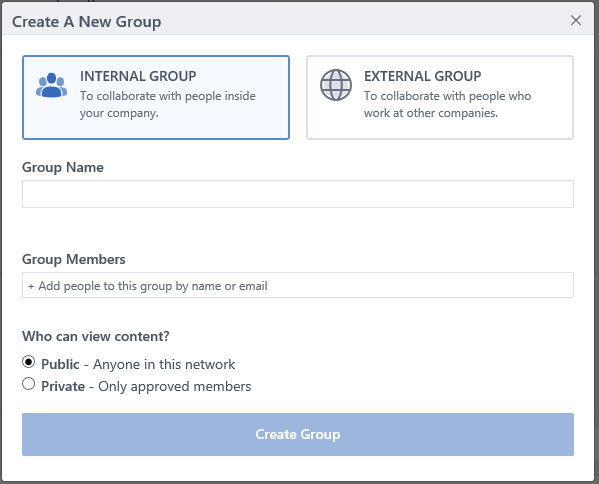This screenshot has height=484, width=599.
Task: Focus the Group Name input field
Action: coord(298,194)
